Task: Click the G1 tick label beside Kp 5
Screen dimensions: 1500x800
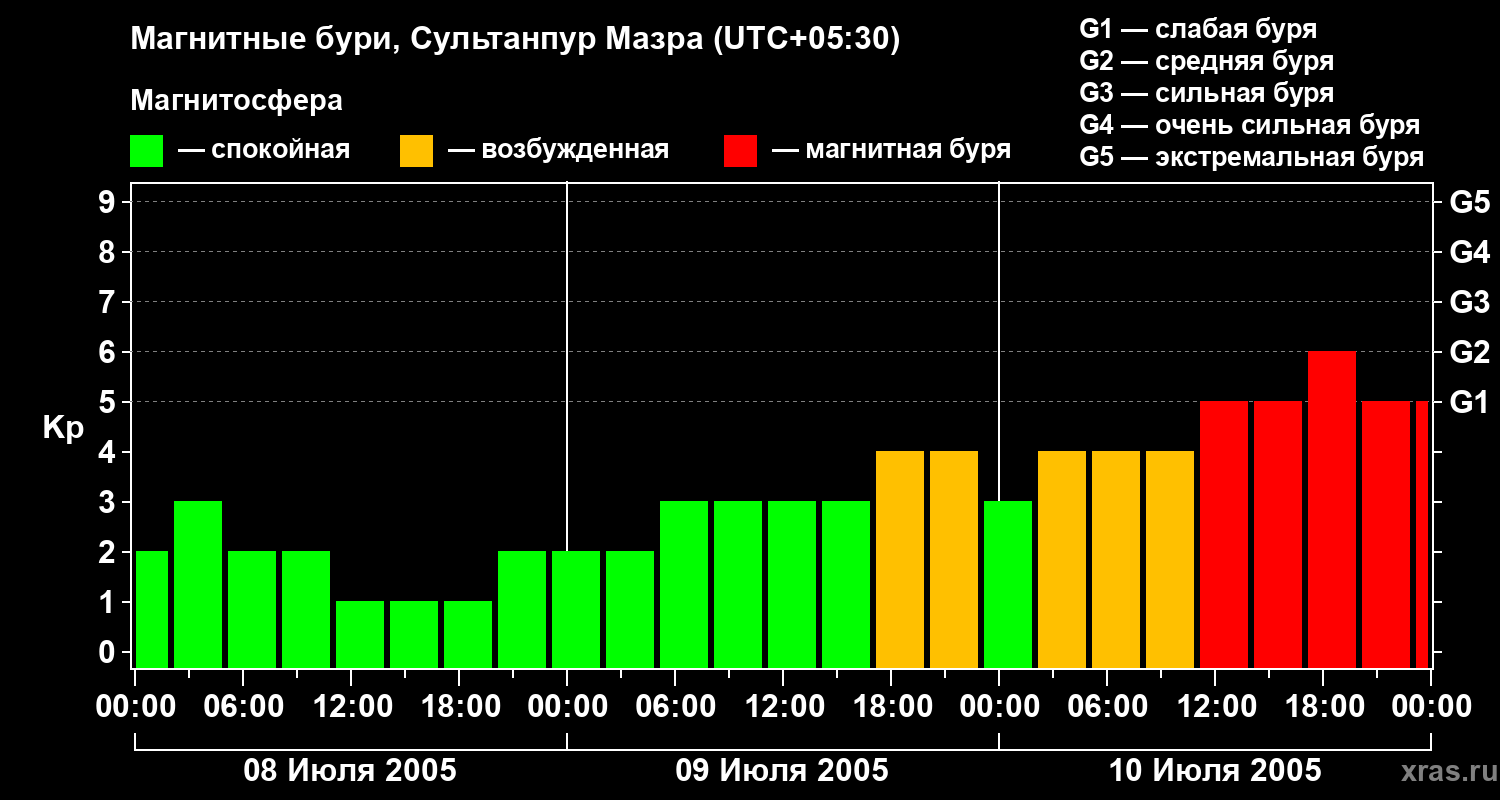Action: pyautogui.click(x=1470, y=402)
